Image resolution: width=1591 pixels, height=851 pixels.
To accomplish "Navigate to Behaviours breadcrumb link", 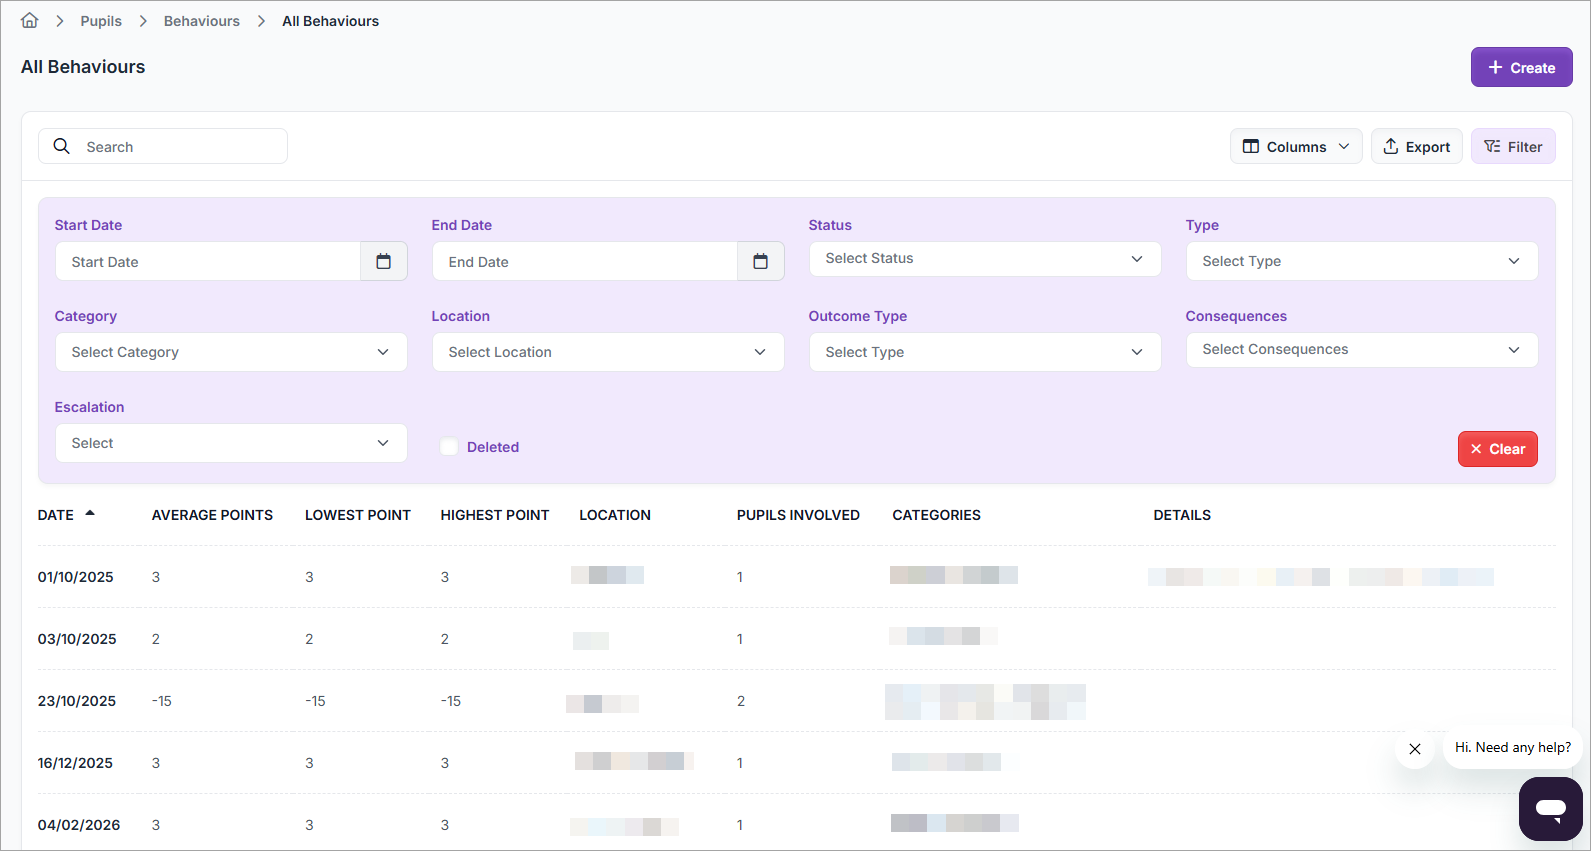I will click(x=202, y=21).
